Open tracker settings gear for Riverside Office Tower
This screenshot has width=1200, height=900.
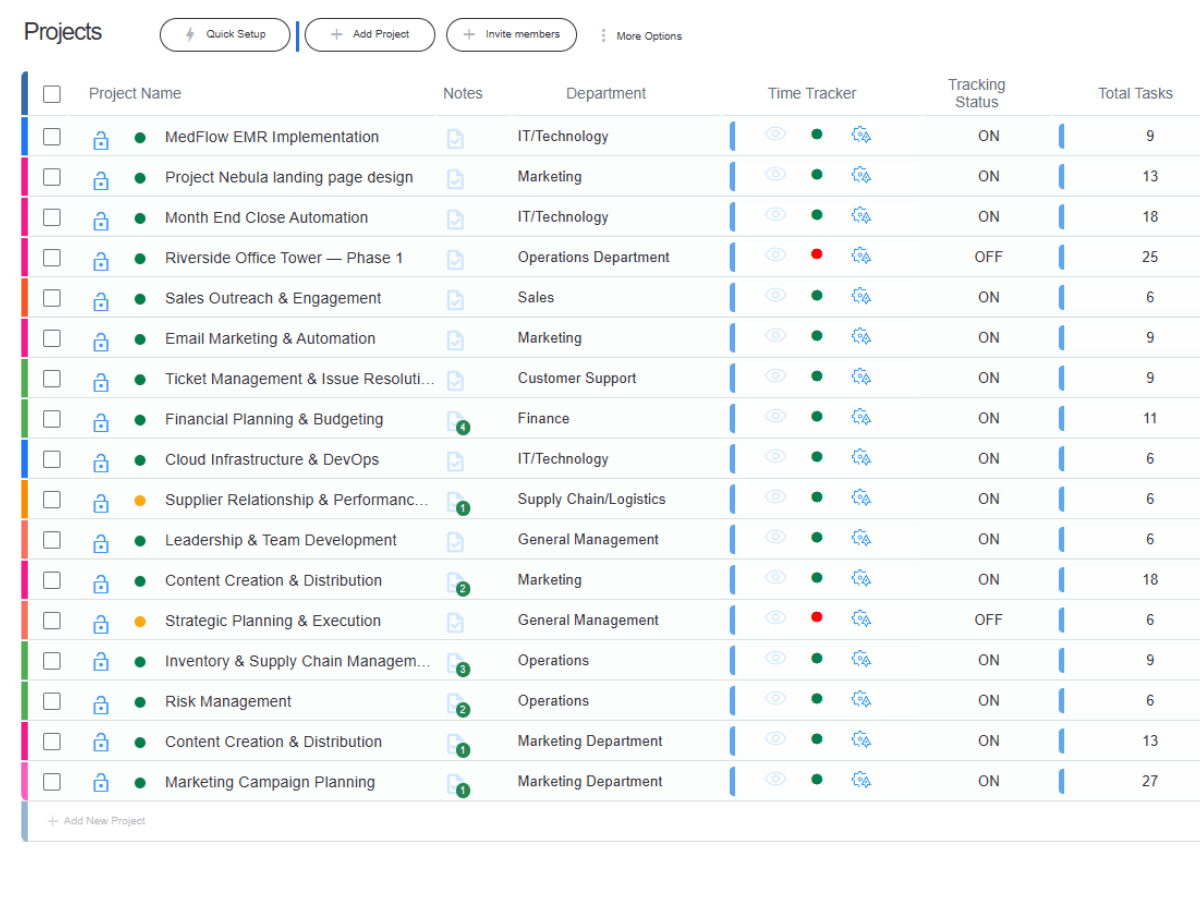tap(861, 256)
